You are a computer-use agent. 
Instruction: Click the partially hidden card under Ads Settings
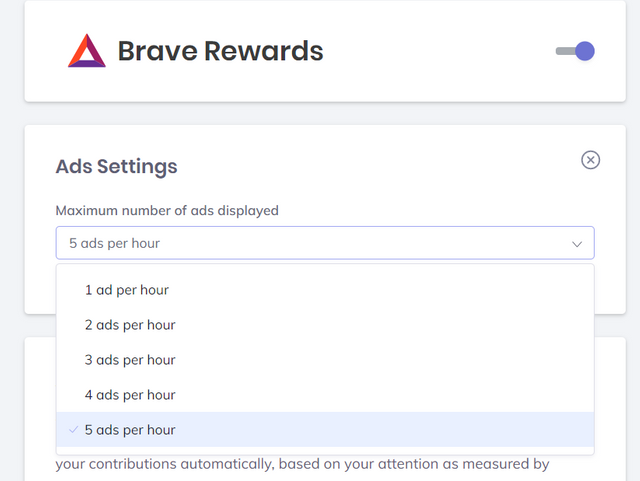click(x=610, y=408)
